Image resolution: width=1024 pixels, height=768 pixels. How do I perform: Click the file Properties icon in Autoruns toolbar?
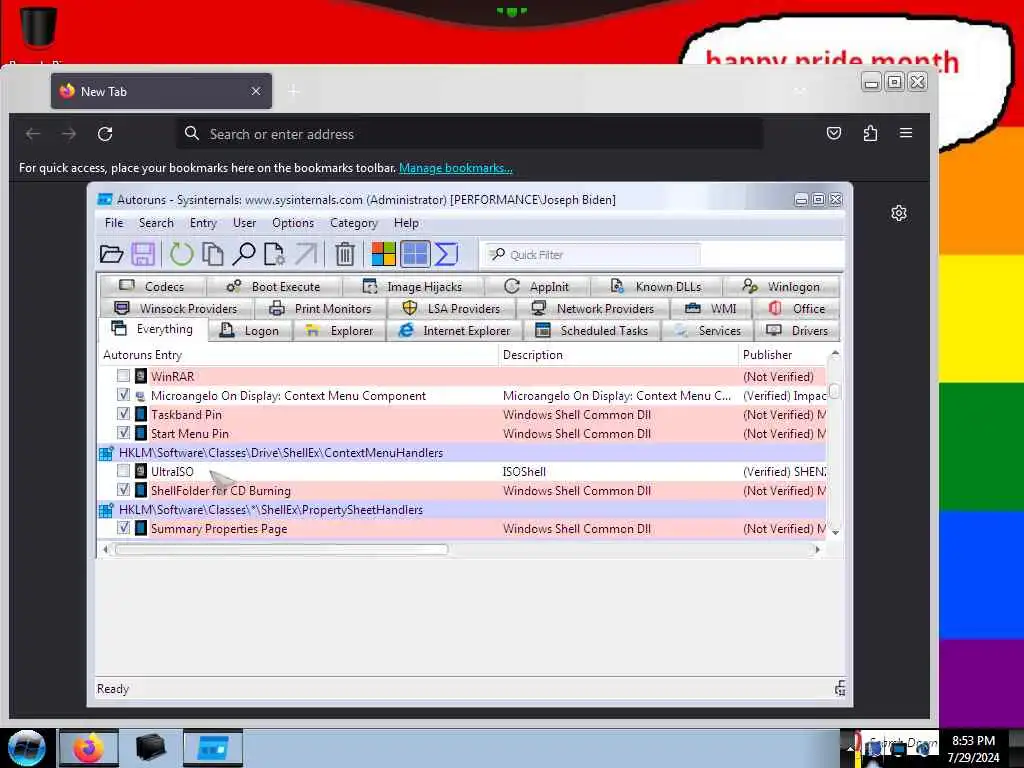274,254
